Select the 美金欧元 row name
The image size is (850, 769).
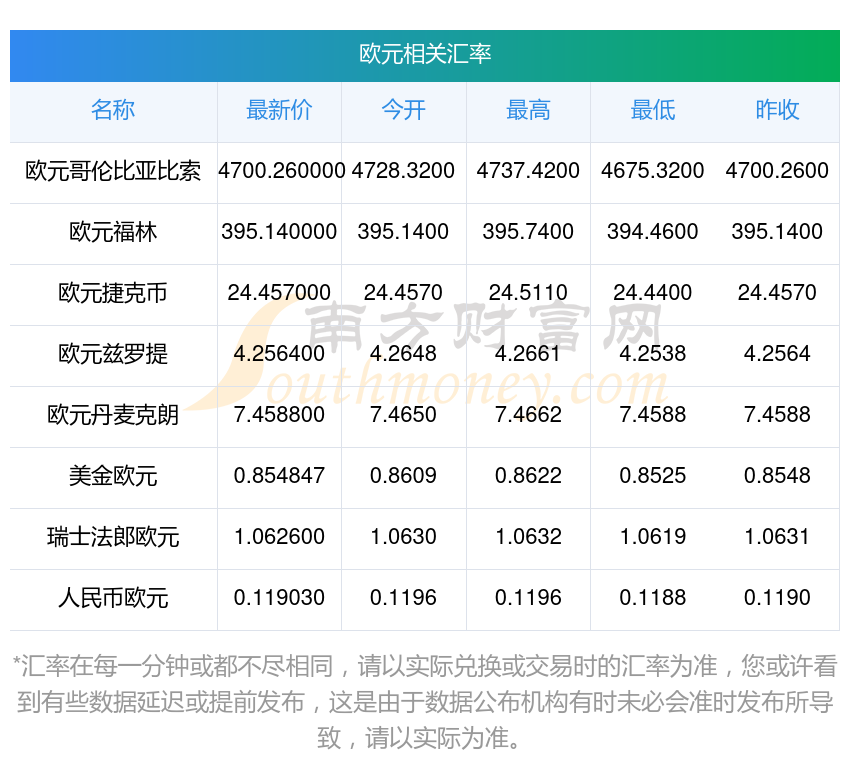113,476
